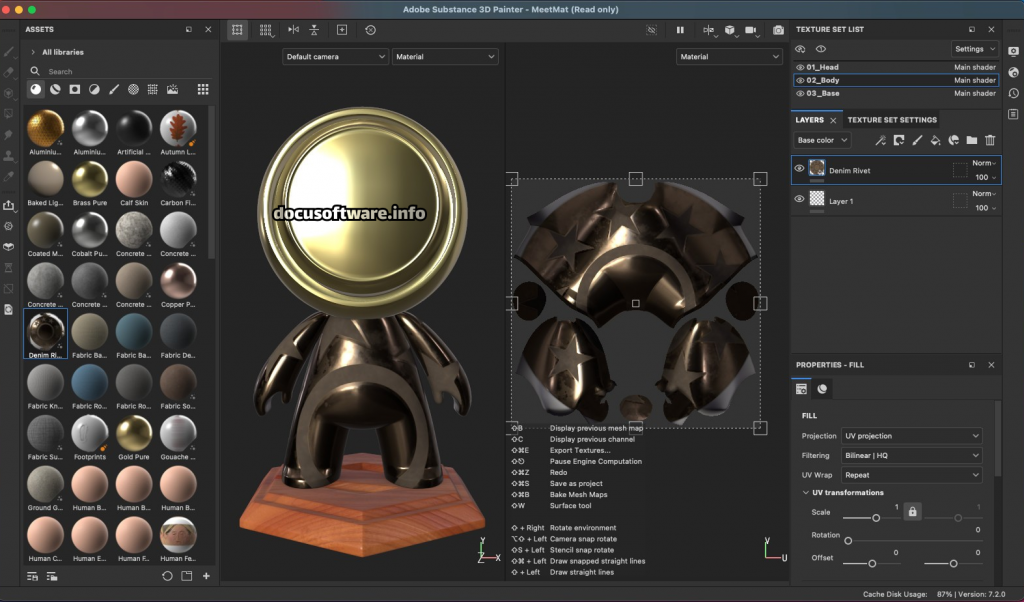Open the Bilinear | HQ filtering dropdown

click(911, 456)
